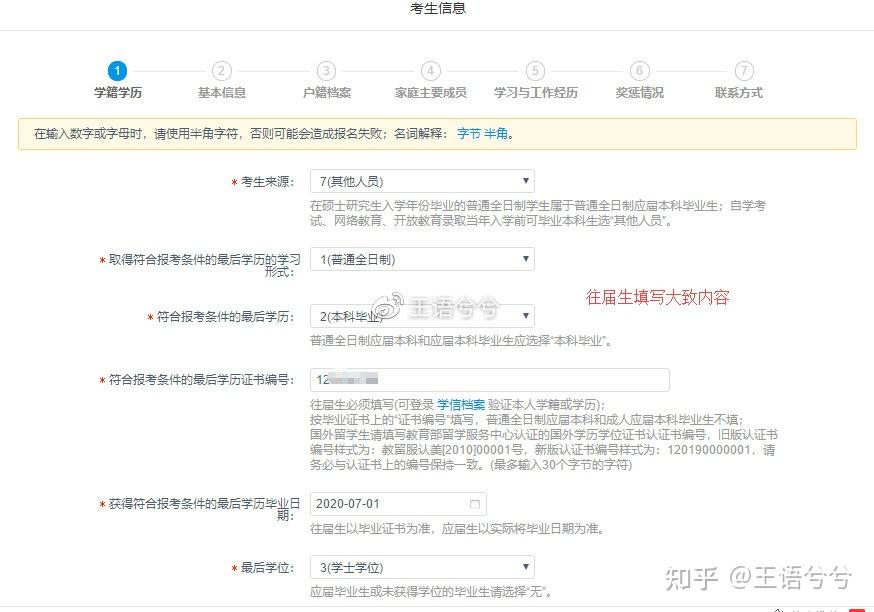Viewport: 874px width, 612px height.
Task: Click the graduation date field 2020-07-01
Action: pos(398,504)
